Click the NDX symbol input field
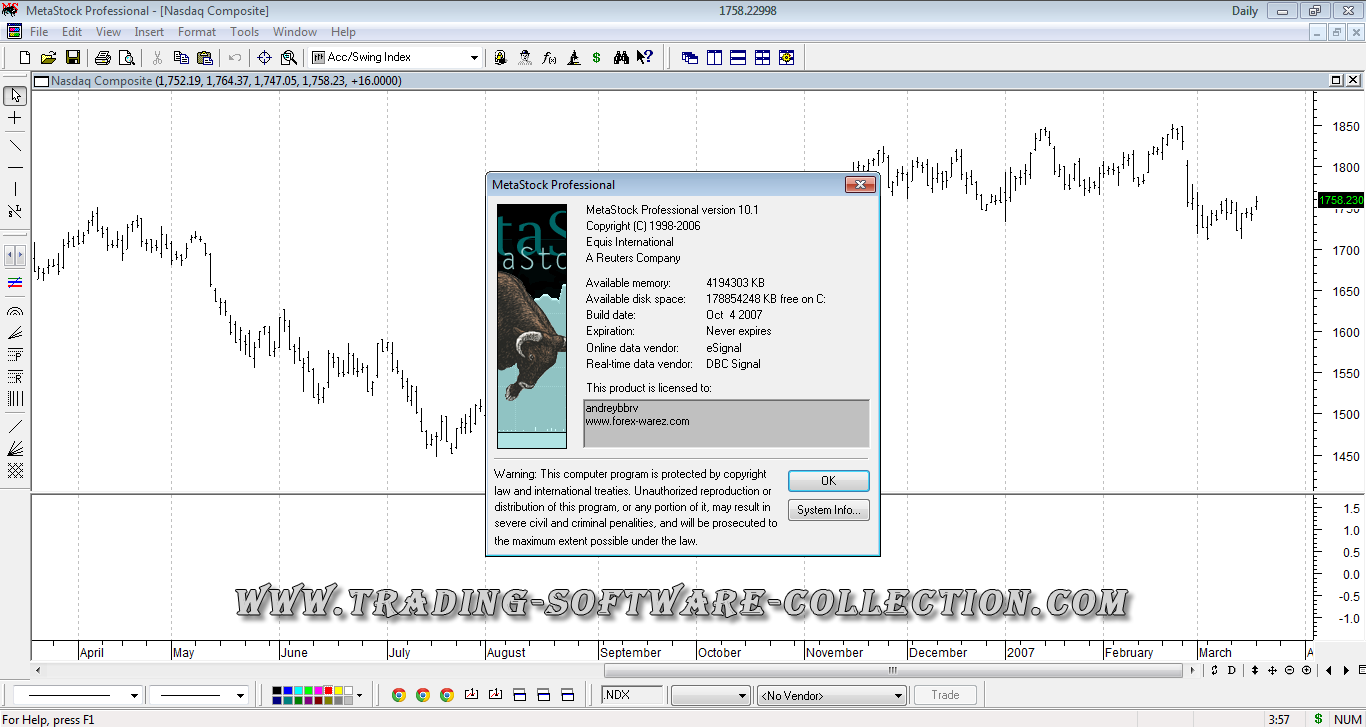This screenshot has height=728, width=1366. 633,695
